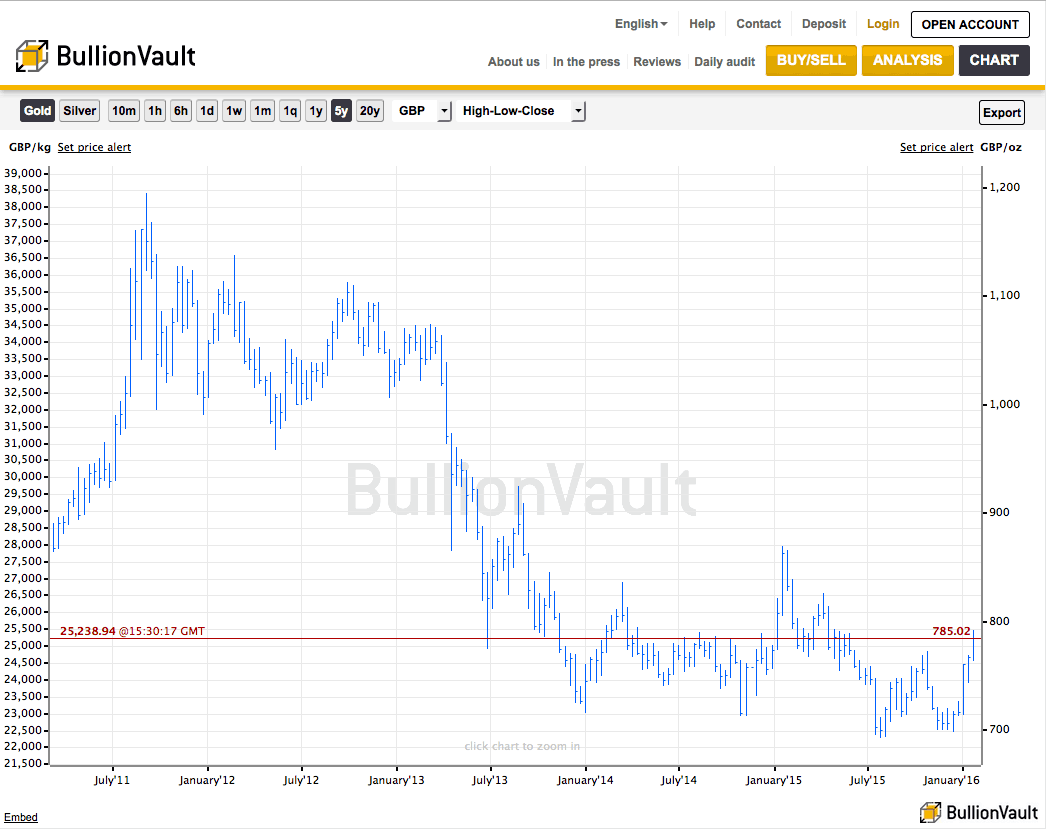Switch chart to 1m timeframe
1046x829 pixels.
pos(263,111)
